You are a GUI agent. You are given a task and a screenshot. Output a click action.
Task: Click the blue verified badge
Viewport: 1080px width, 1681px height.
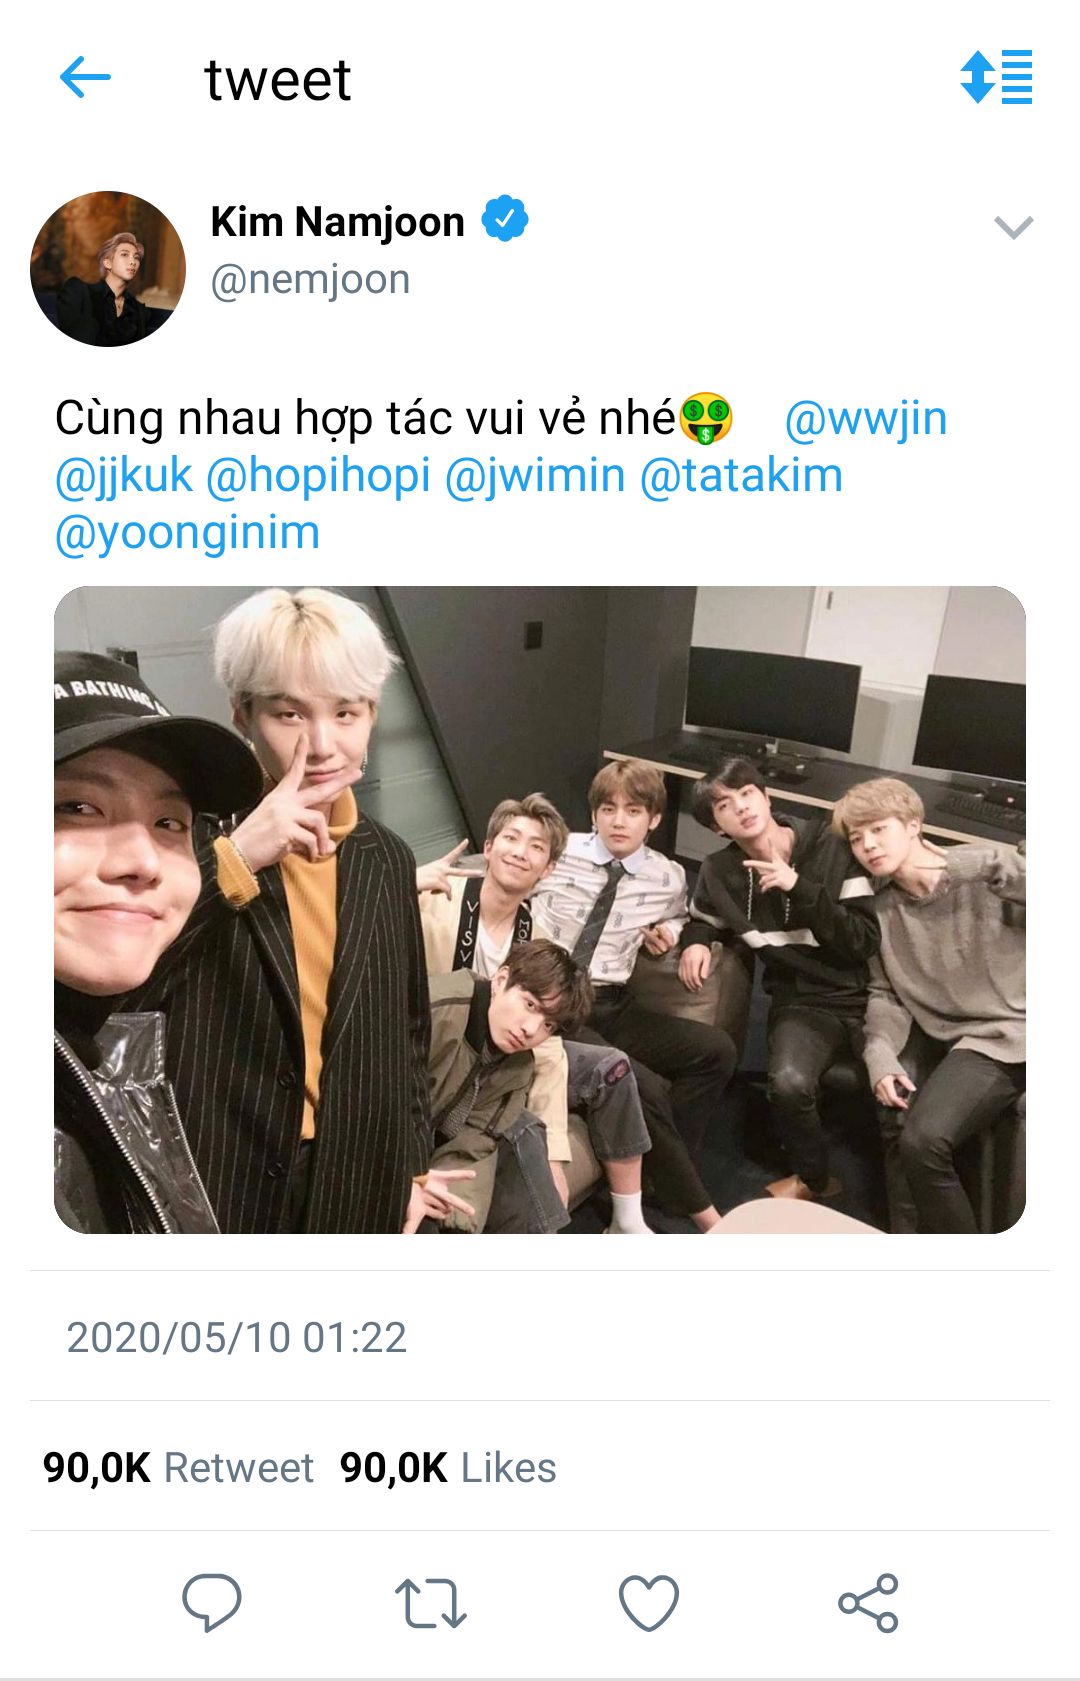(x=505, y=219)
